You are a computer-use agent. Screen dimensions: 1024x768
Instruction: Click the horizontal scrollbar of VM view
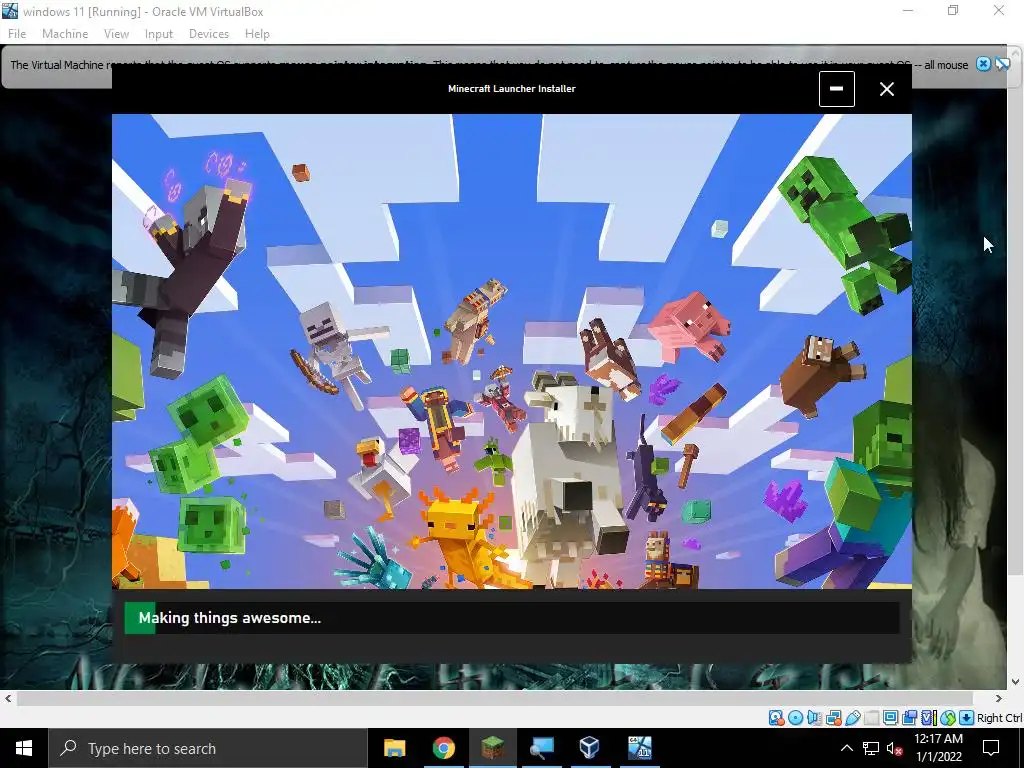tap(494, 699)
